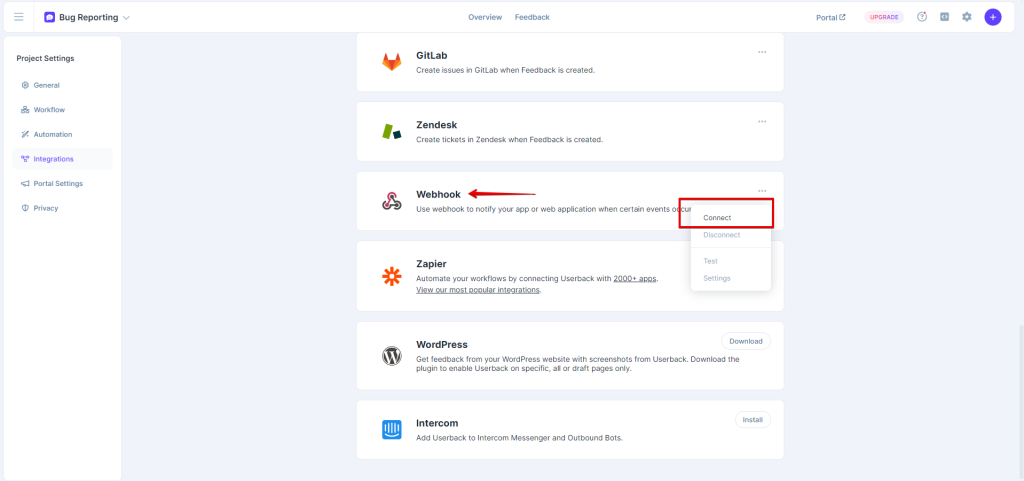Open the Zendesk three-dot options menu
The height and width of the screenshot is (481, 1024).
[762, 122]
